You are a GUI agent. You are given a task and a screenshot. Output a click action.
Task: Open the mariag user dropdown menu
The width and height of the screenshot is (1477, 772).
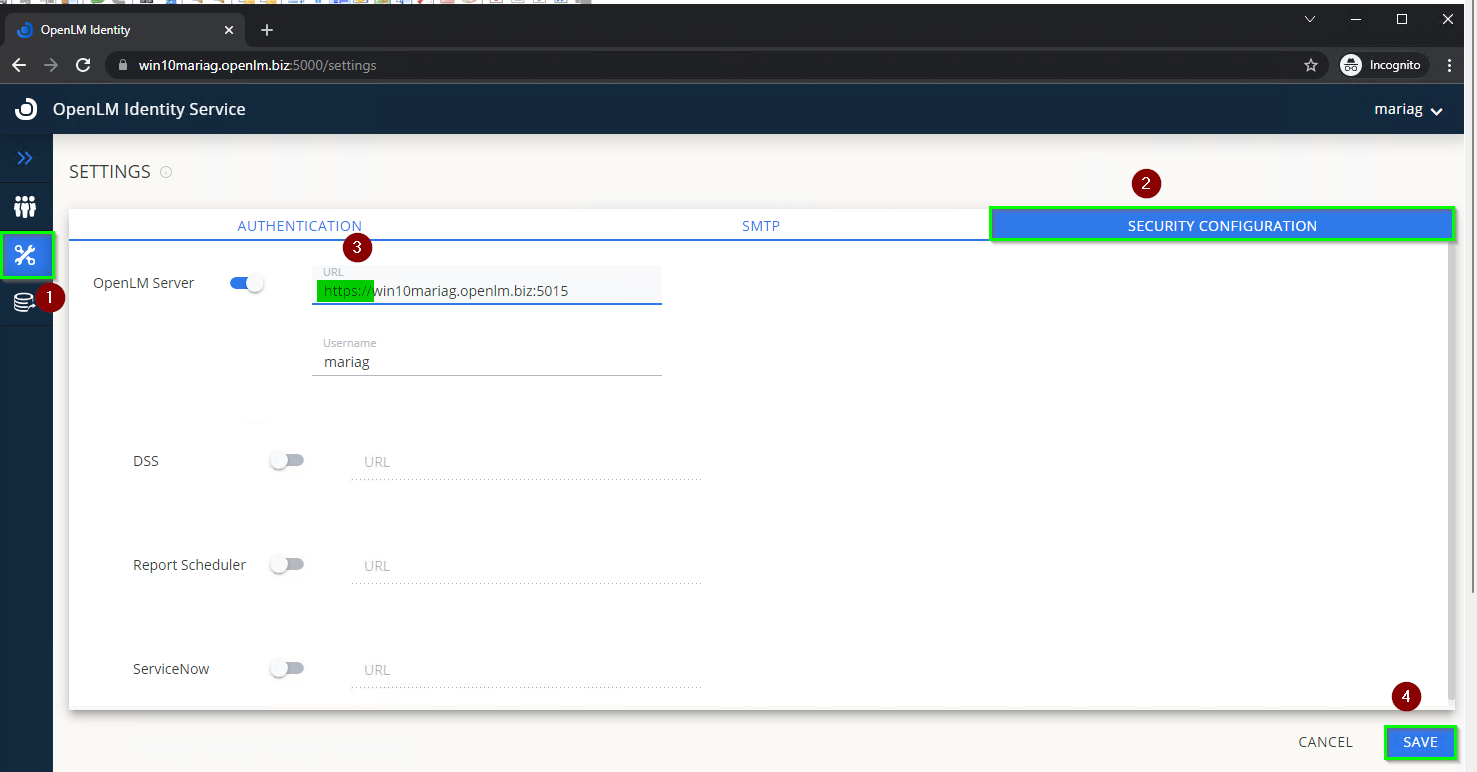tap(1407, 110)
